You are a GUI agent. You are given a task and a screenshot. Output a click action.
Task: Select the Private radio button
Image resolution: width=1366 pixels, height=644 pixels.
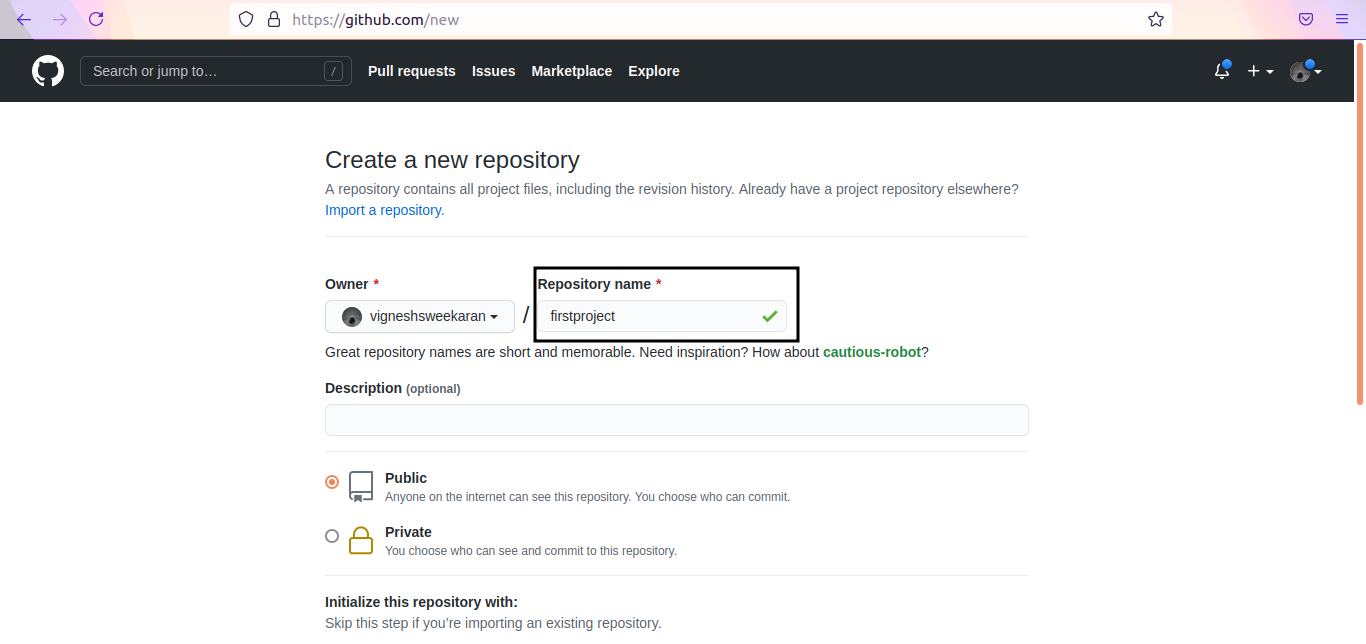[332, 536]
